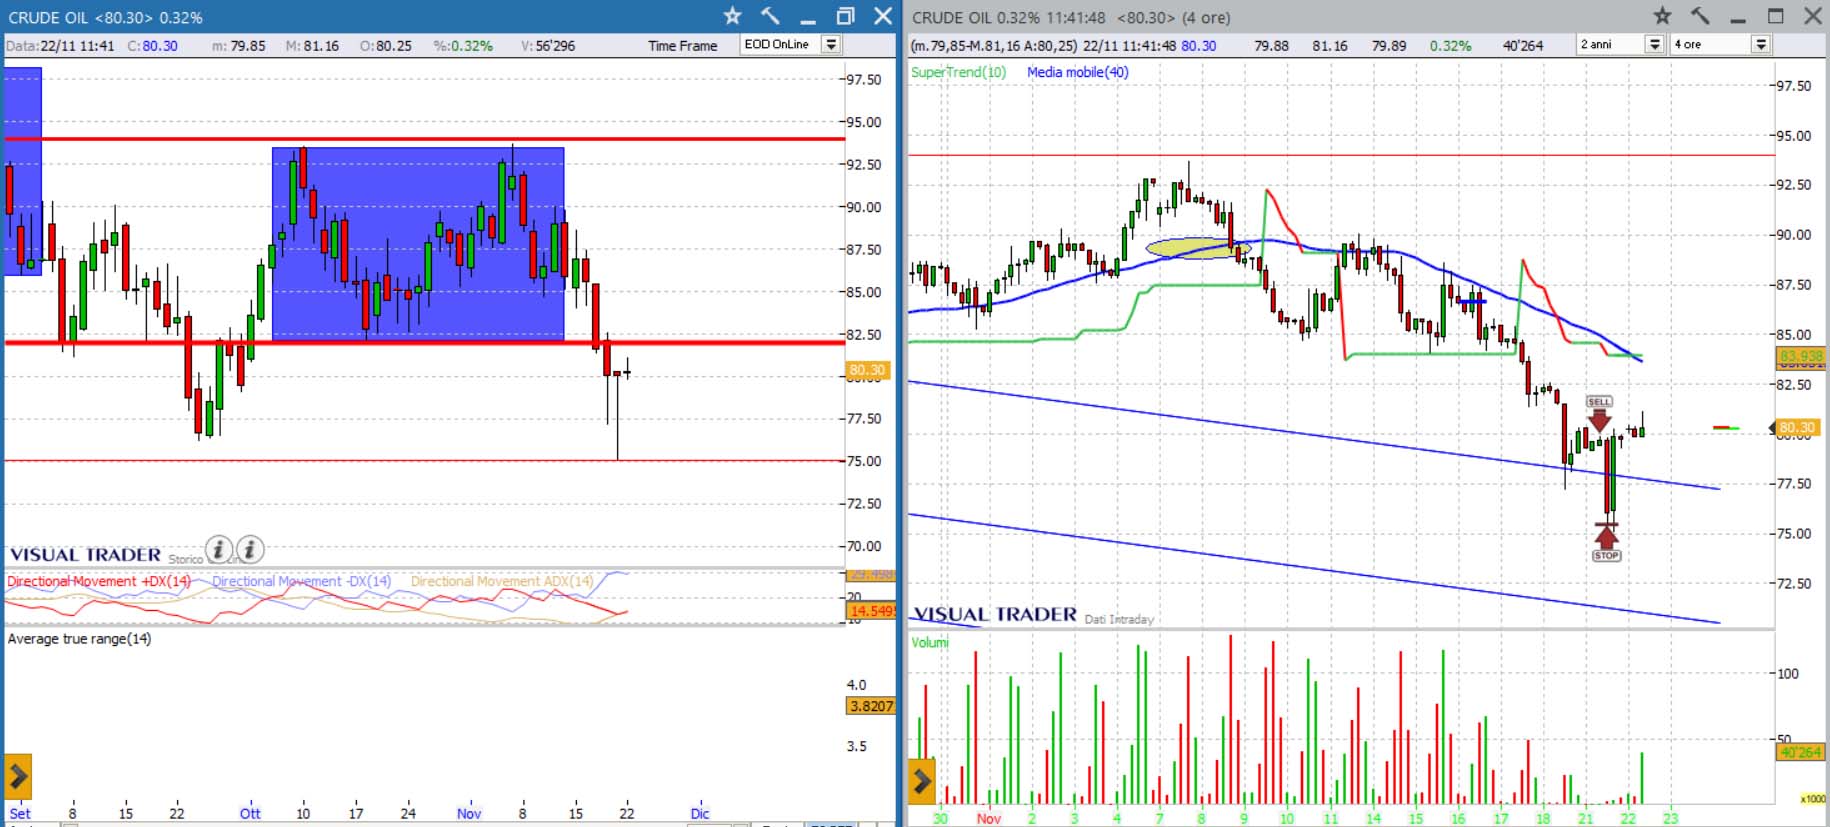
Task: Click the C:80.30 close value in left info bar
Action: pyautogui.click(x=152, y=46)
